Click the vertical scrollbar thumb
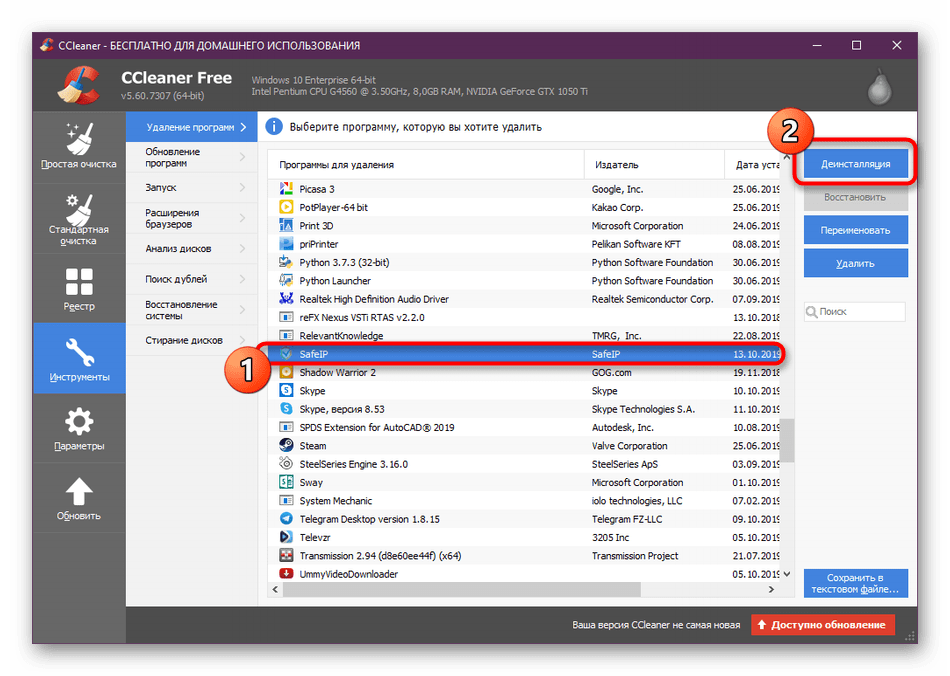 [x=787, y=440]
